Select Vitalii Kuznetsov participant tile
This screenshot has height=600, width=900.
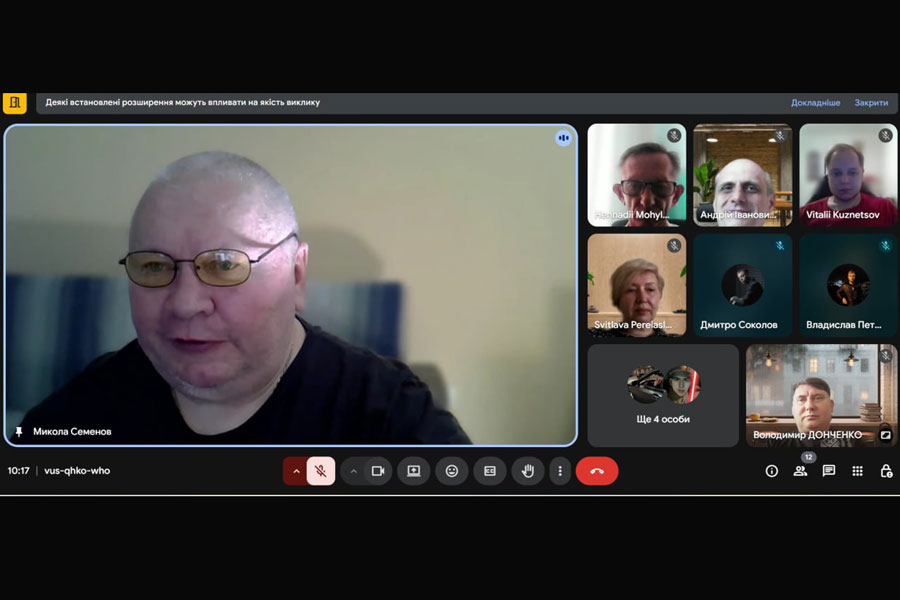[x=848, y=175]
